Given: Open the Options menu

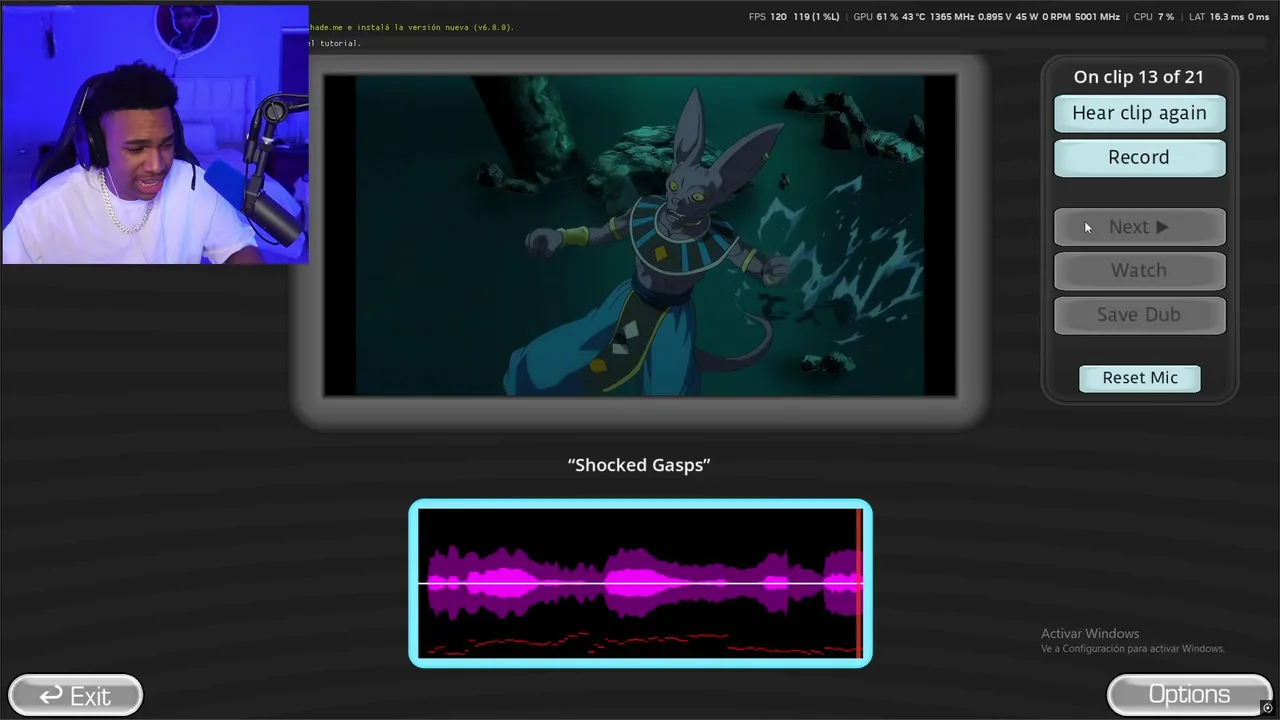Looking at the screenshot, I should (1188, 694).
